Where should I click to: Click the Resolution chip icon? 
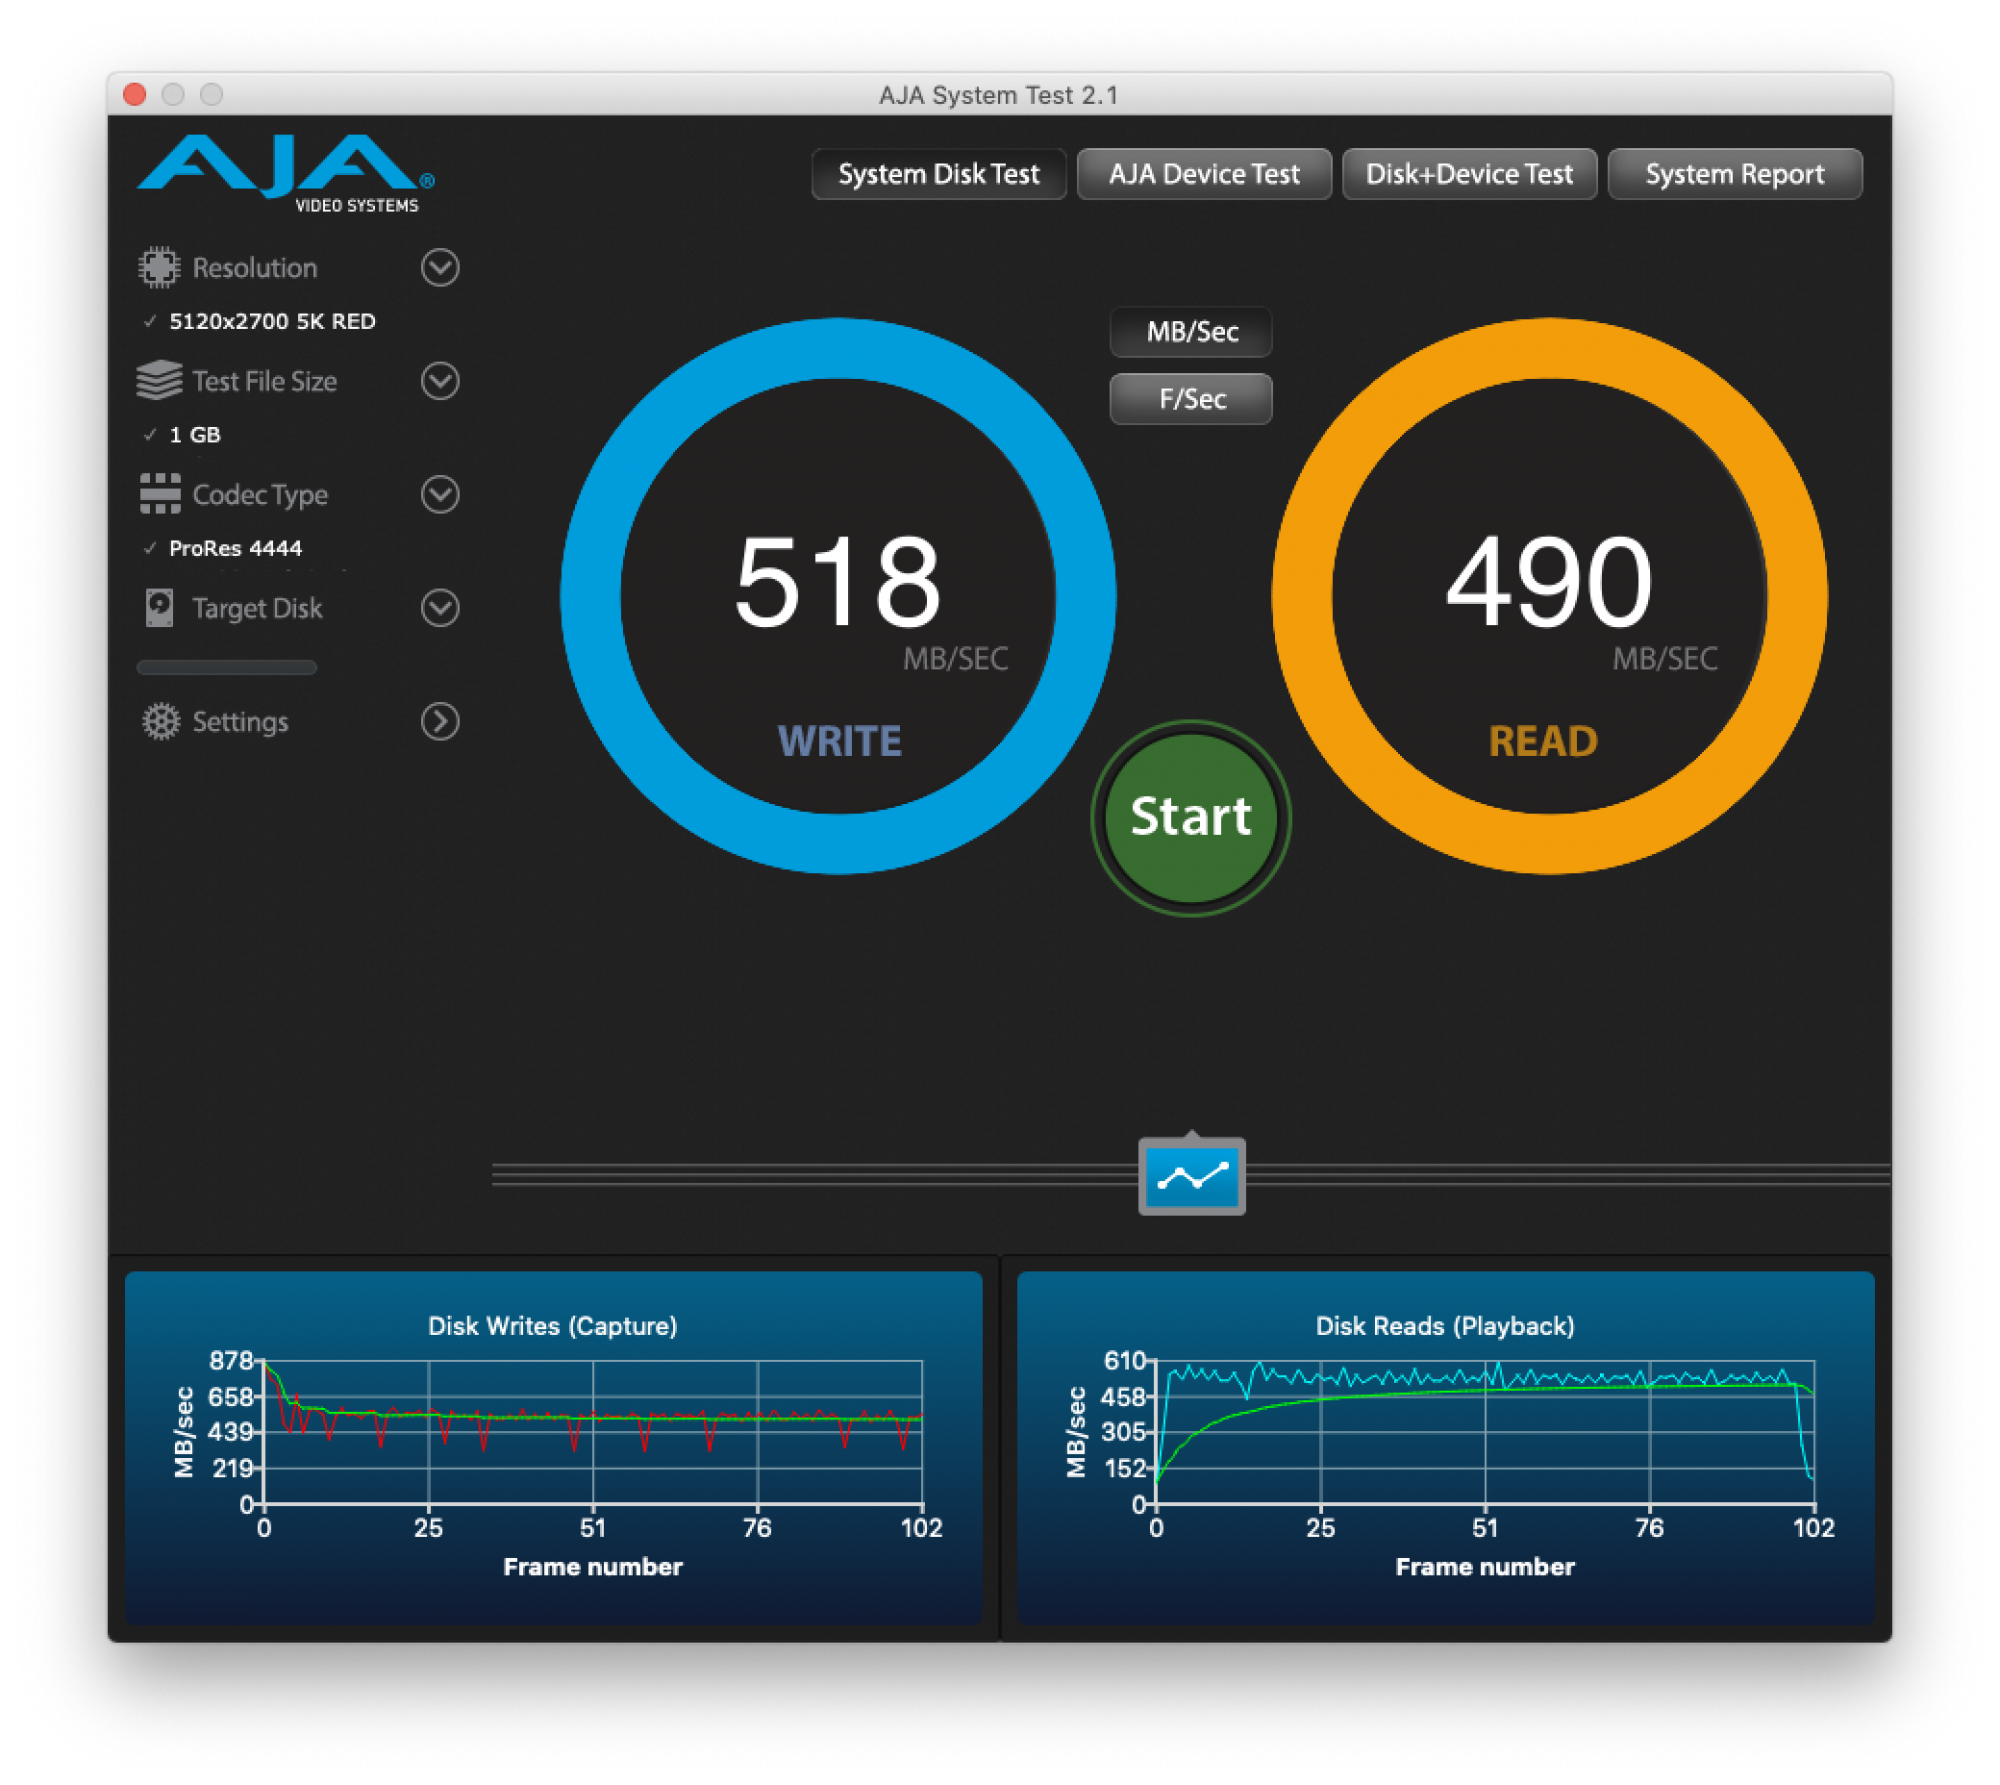point(159,267)
